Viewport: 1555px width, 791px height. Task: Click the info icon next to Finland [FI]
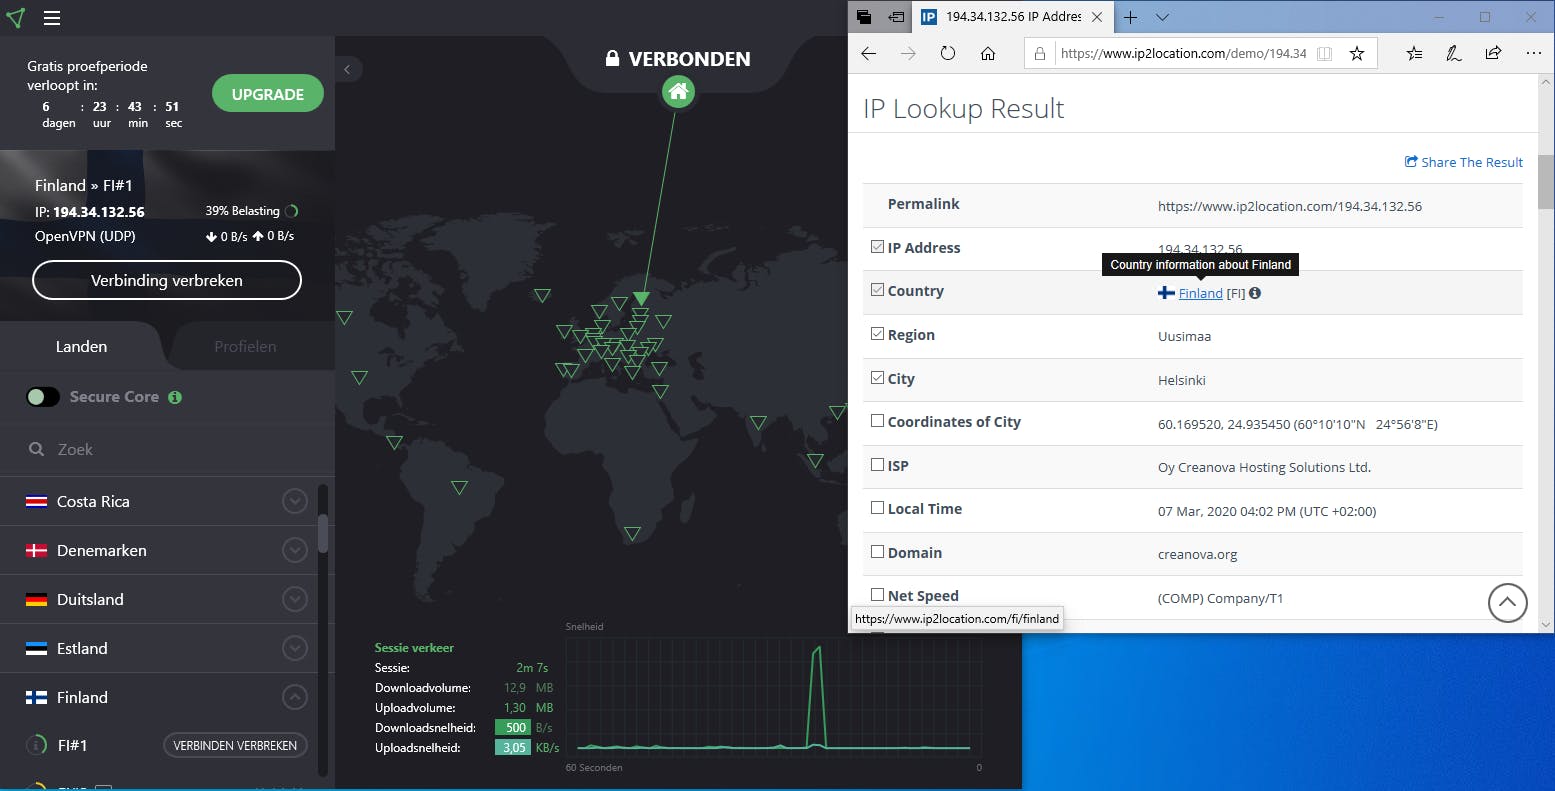1255,293
